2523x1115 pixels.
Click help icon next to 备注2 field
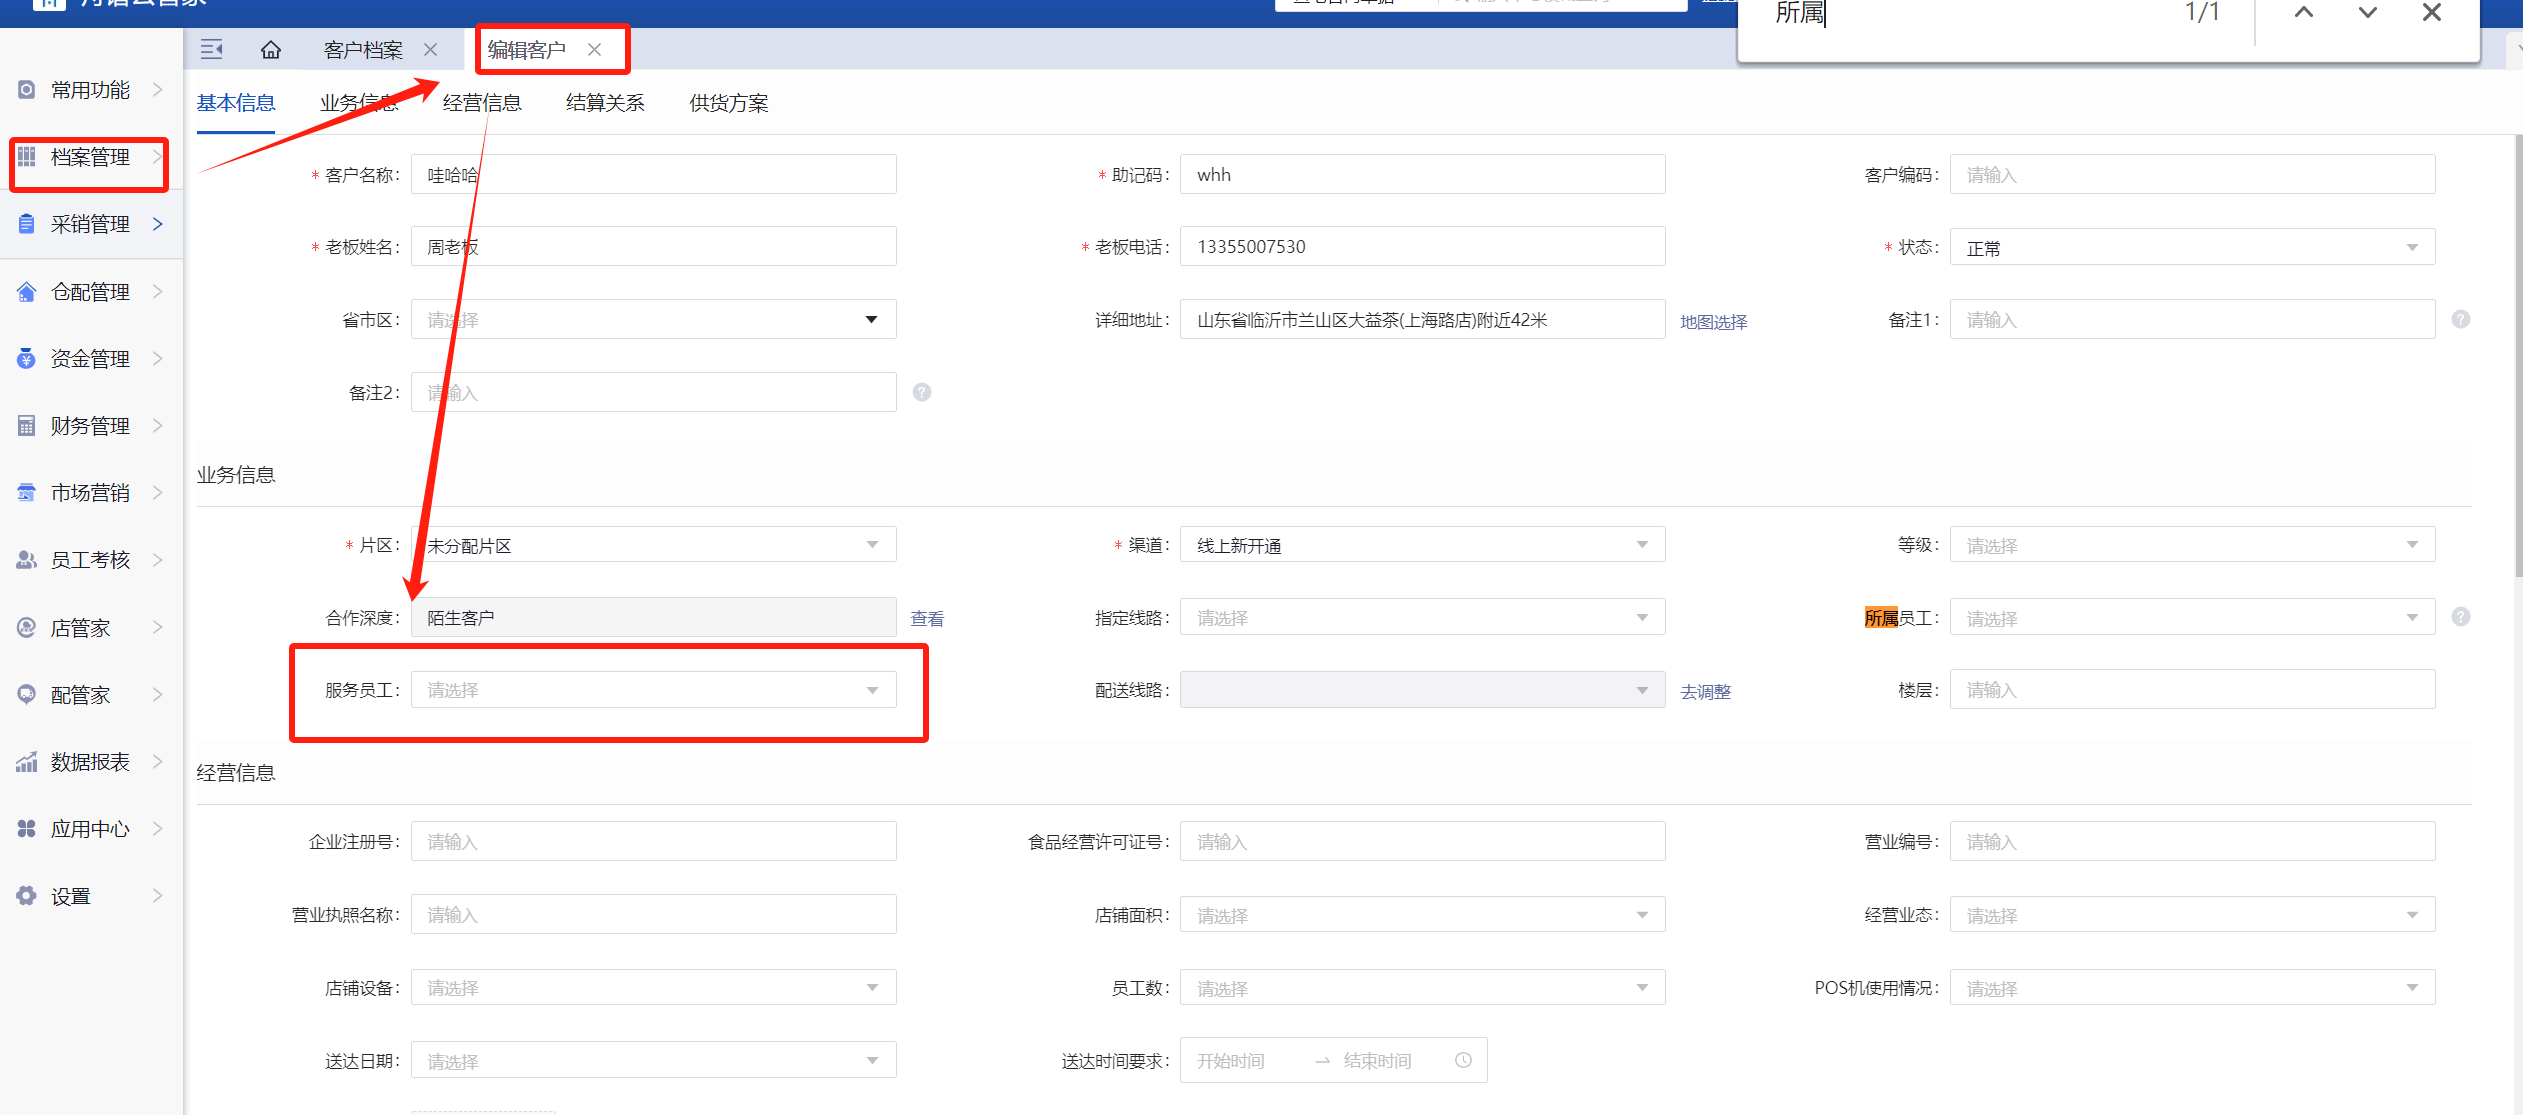922,392
